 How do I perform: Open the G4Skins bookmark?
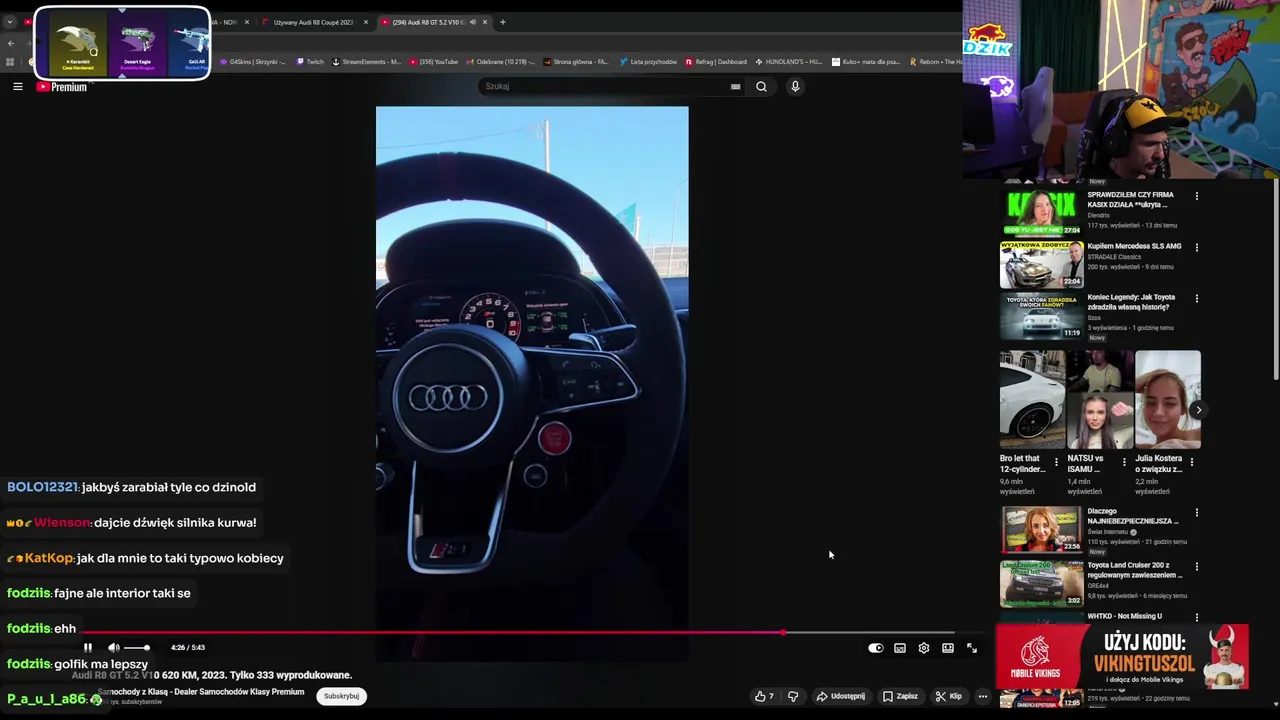253,62
